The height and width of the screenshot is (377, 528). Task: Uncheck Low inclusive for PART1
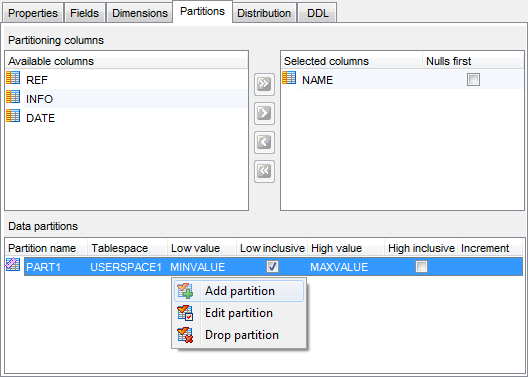point(272,267)
